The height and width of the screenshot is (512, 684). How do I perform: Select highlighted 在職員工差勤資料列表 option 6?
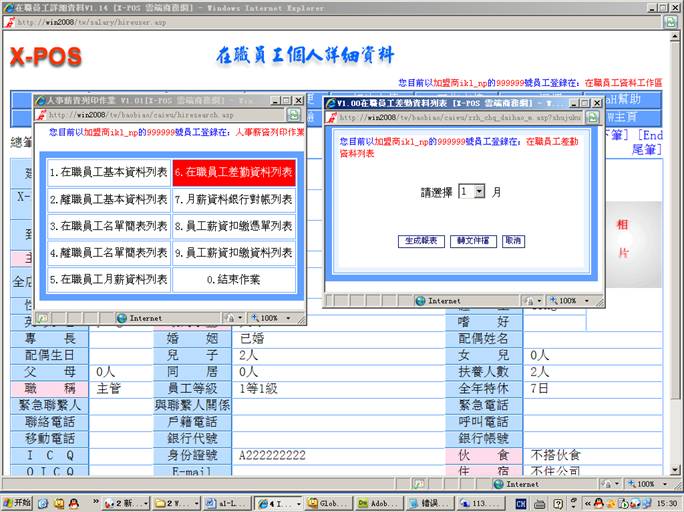point(234,173)
